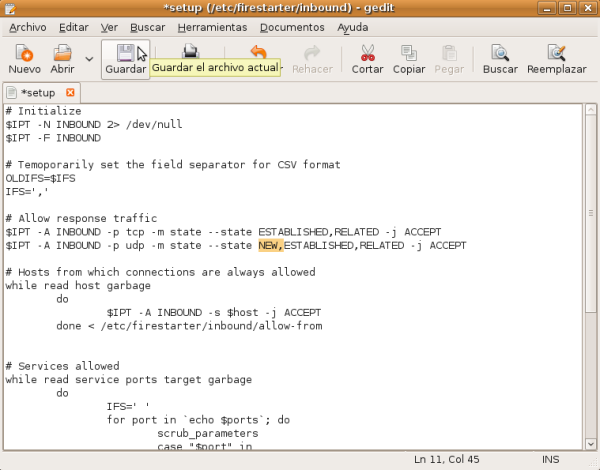Expand the Abrir recent files dropdown arrow
The width and height of the screenshot is (600, 470).
coord(90,59)
